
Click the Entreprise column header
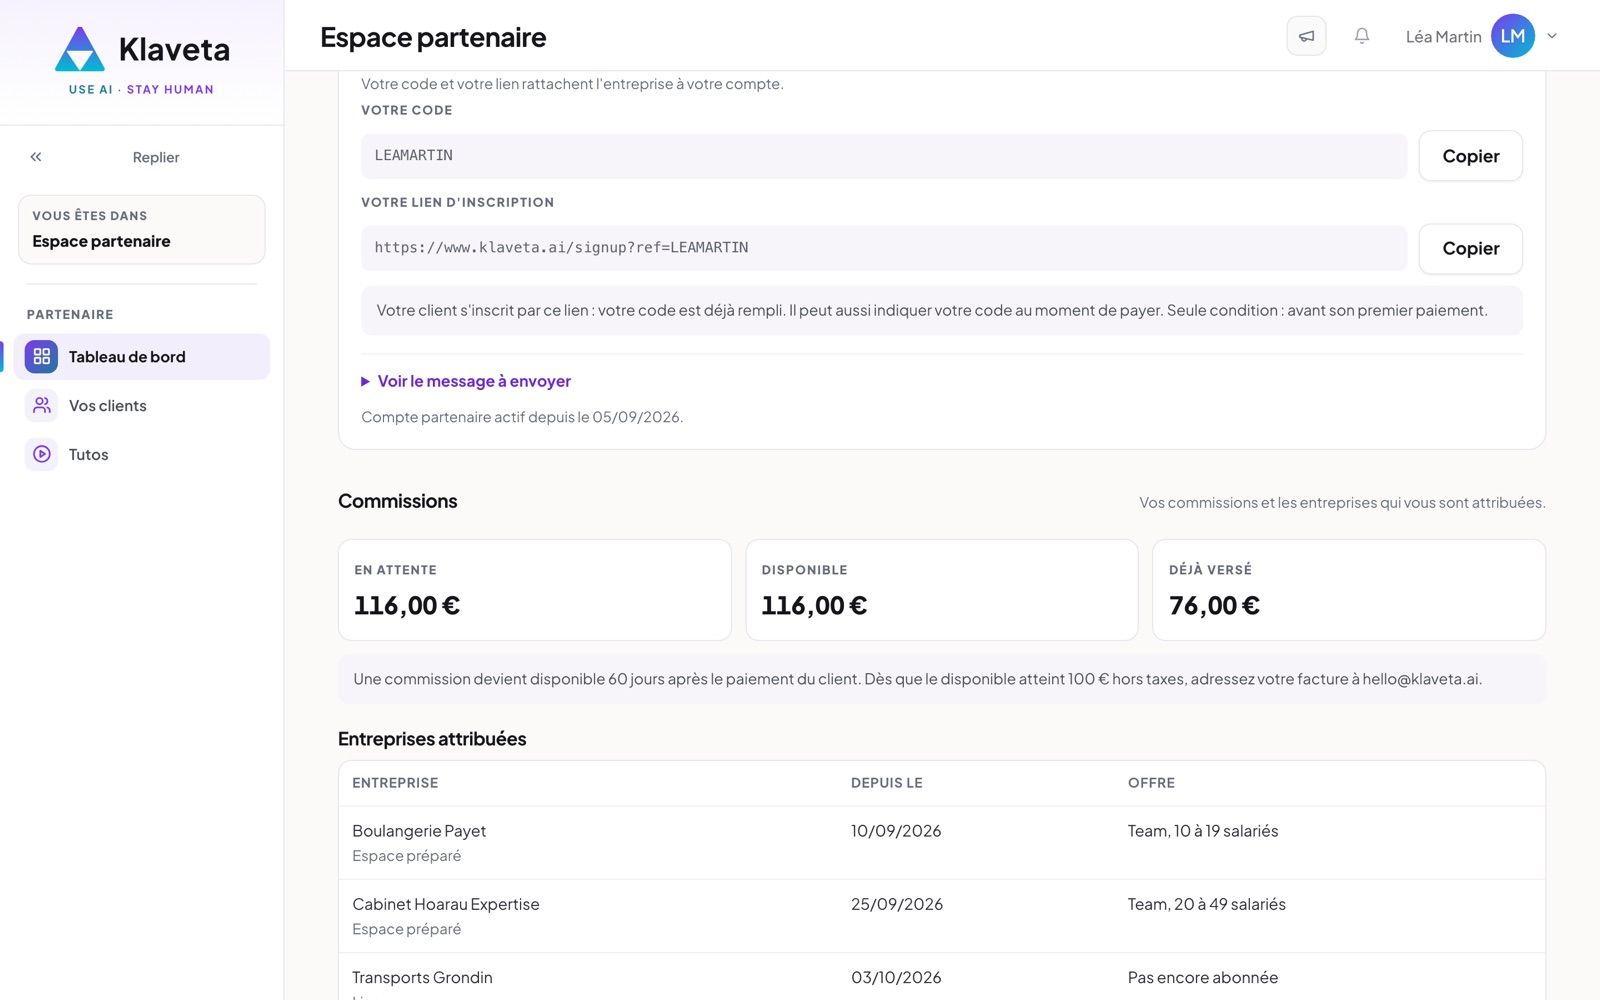(395, 783)
